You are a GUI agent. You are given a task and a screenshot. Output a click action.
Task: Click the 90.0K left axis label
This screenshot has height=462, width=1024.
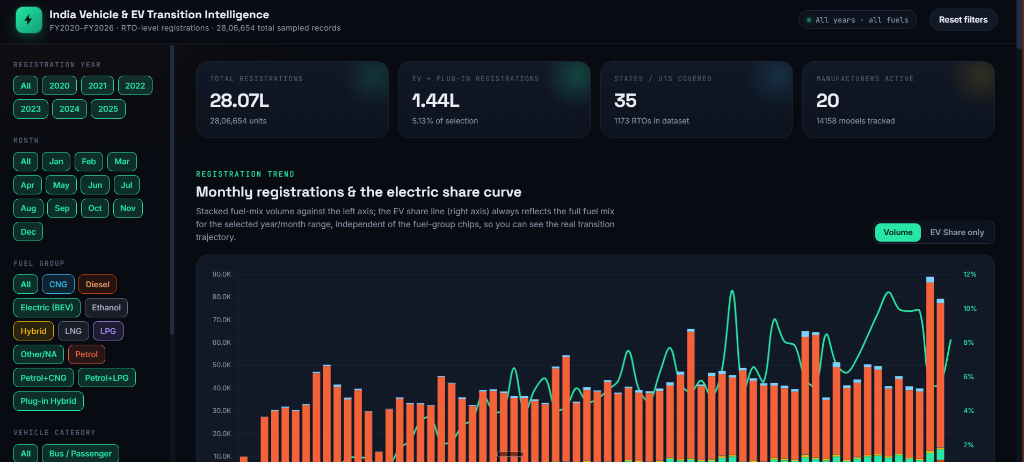221,274
